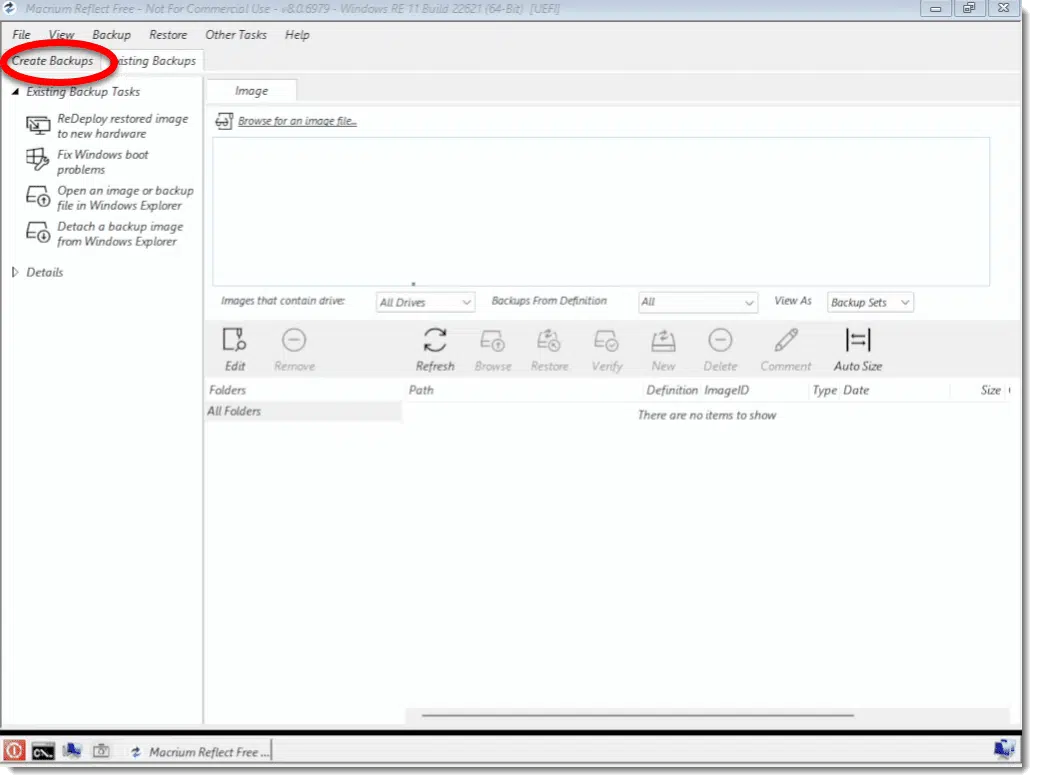Expand the Details section
This screenshot has height=782, width=1037.
click(15, 272)
